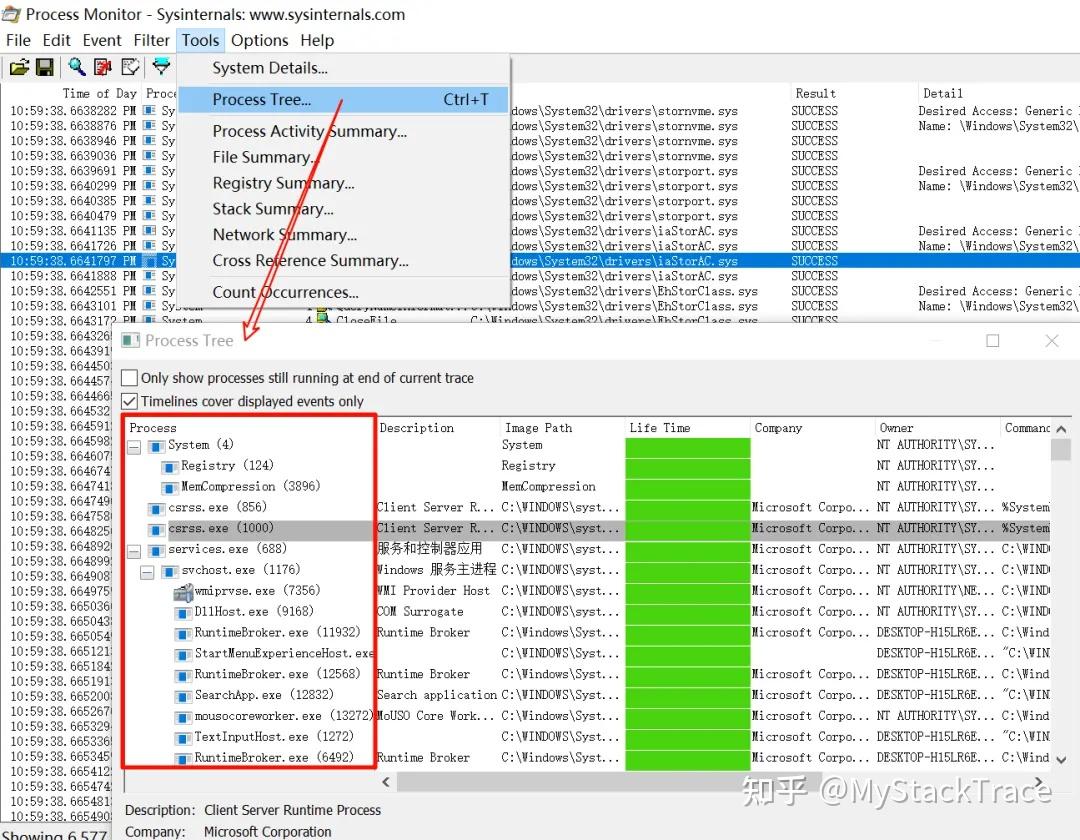1080x840 pixels.
Task: Click the services.exe (688) process icon
Action: (x=157, y=551)
